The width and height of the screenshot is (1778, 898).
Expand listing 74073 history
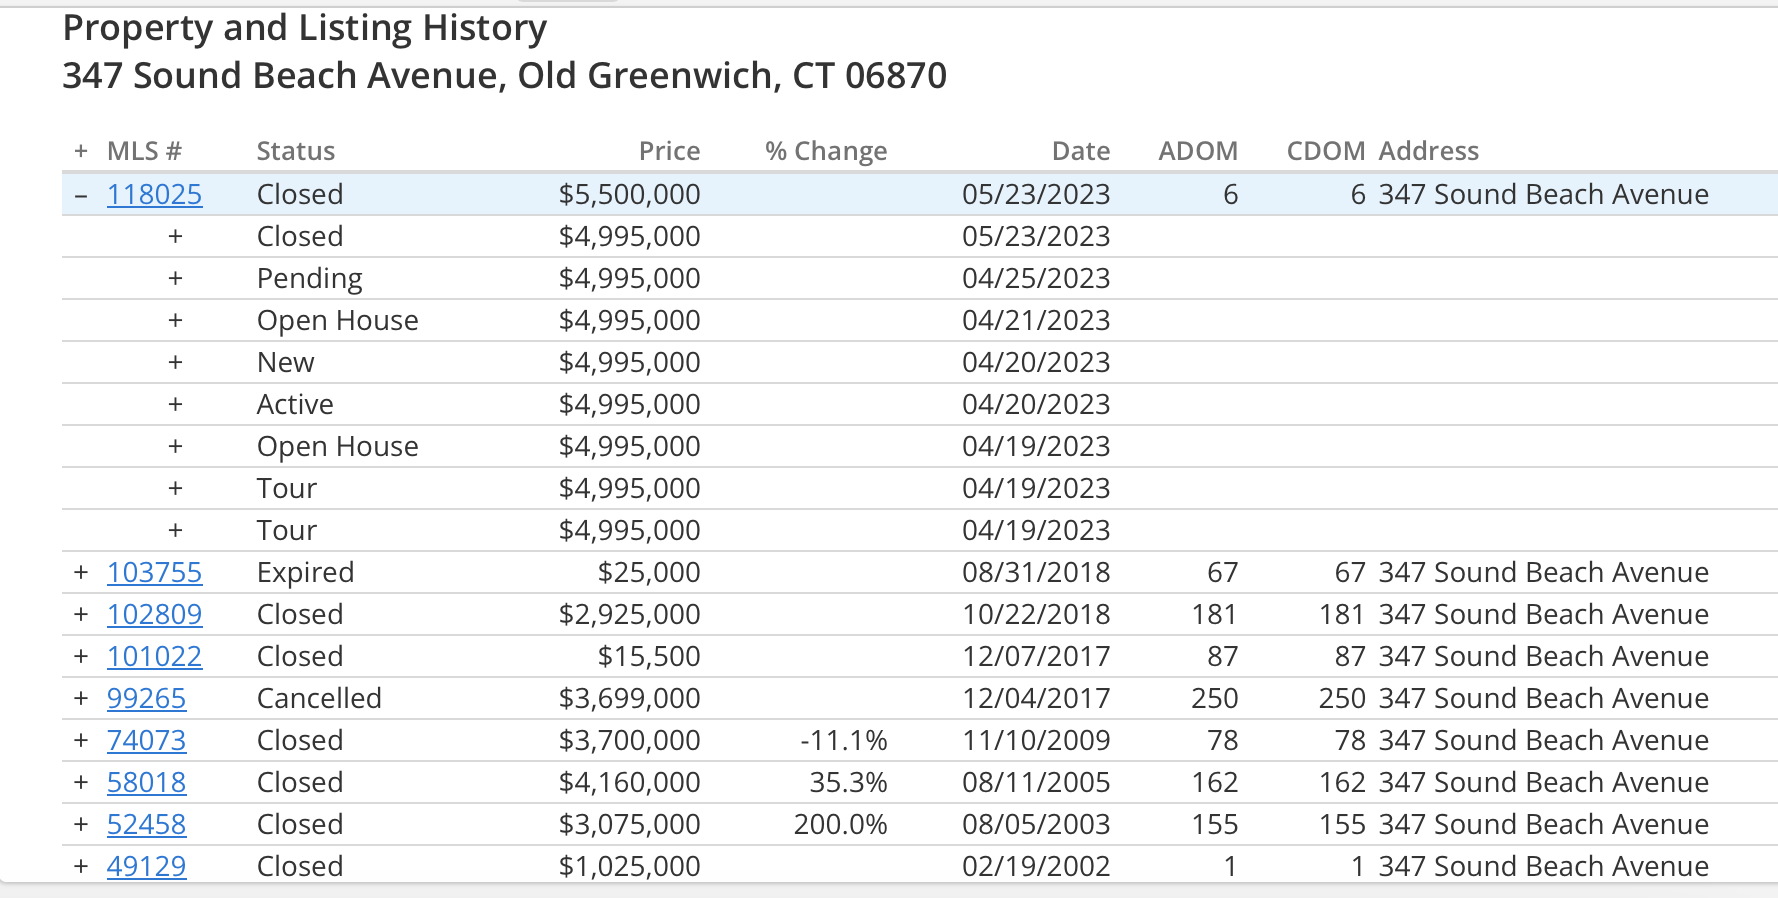pyautogui.click(x=81, y=741)
